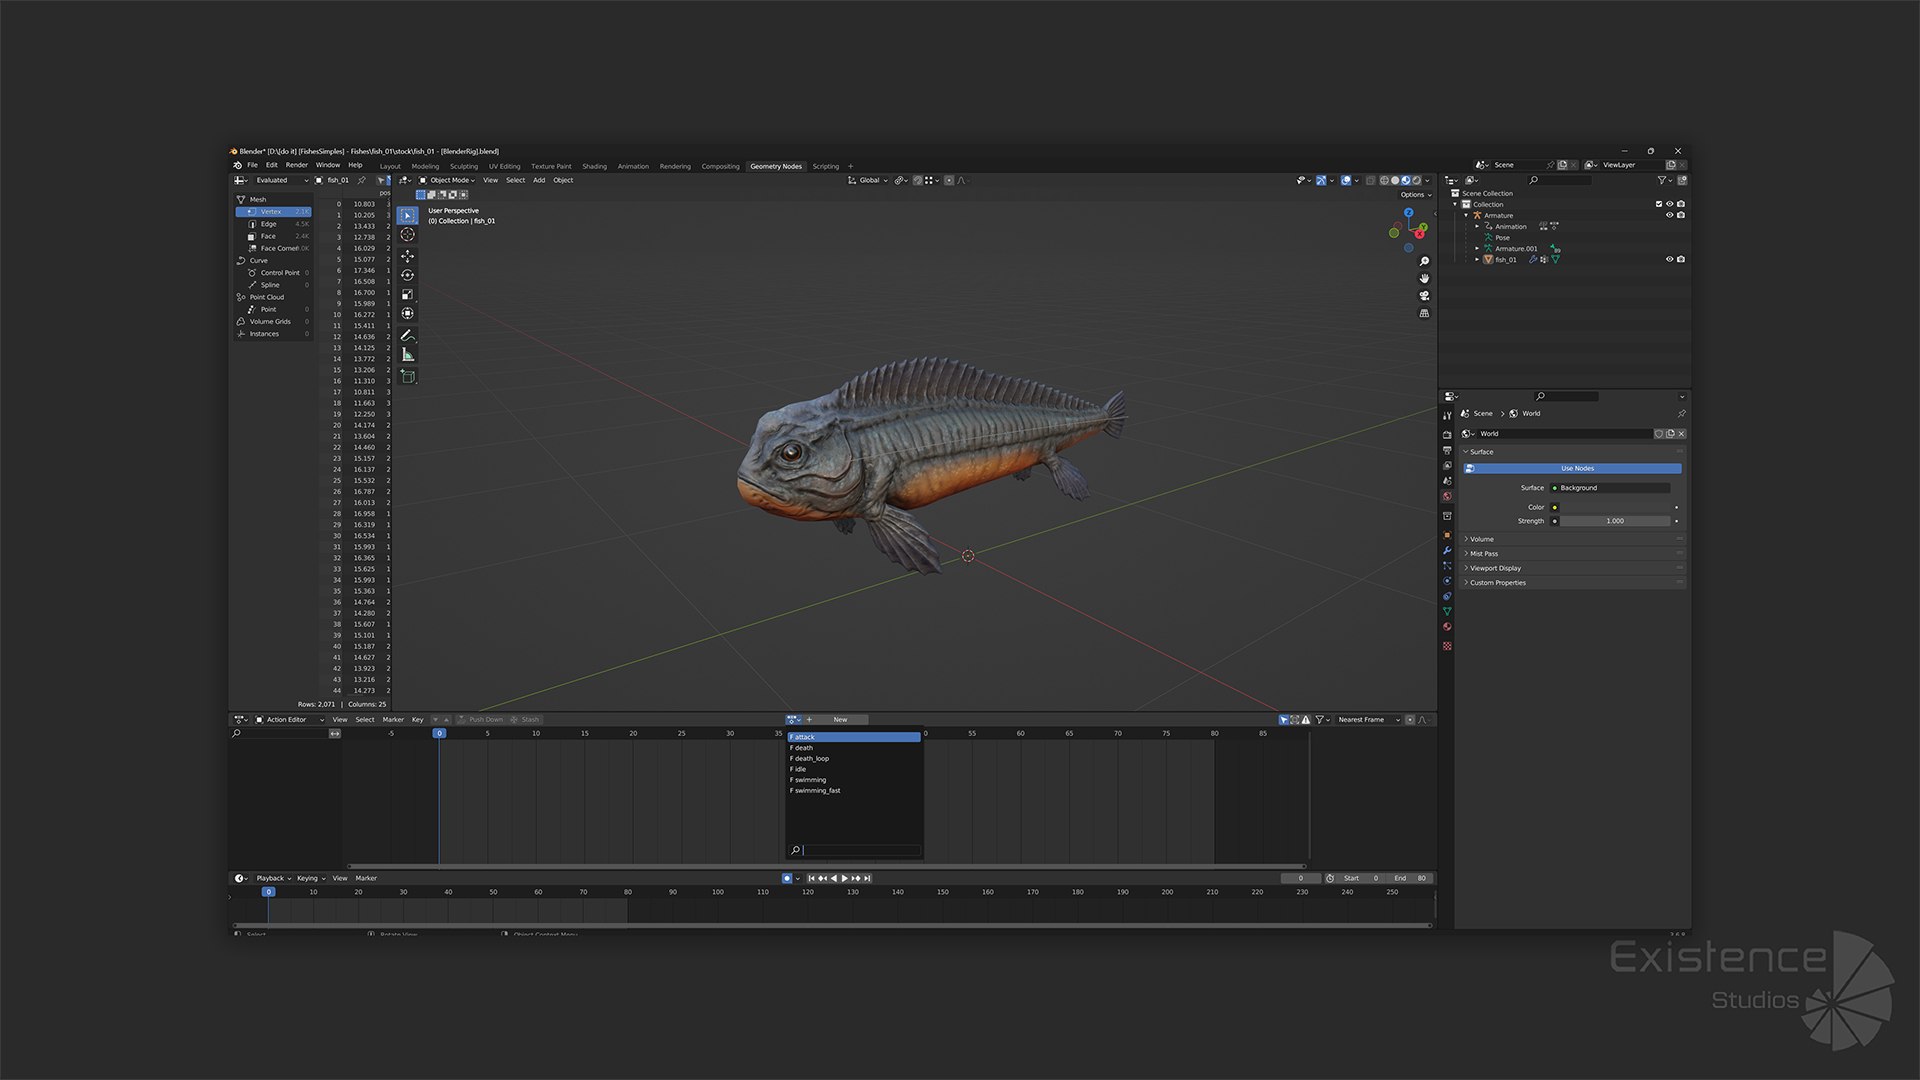Hide fish_01 object in viewport
The height and width of the screenshot is (1080, 1920).
[1669, 259]
